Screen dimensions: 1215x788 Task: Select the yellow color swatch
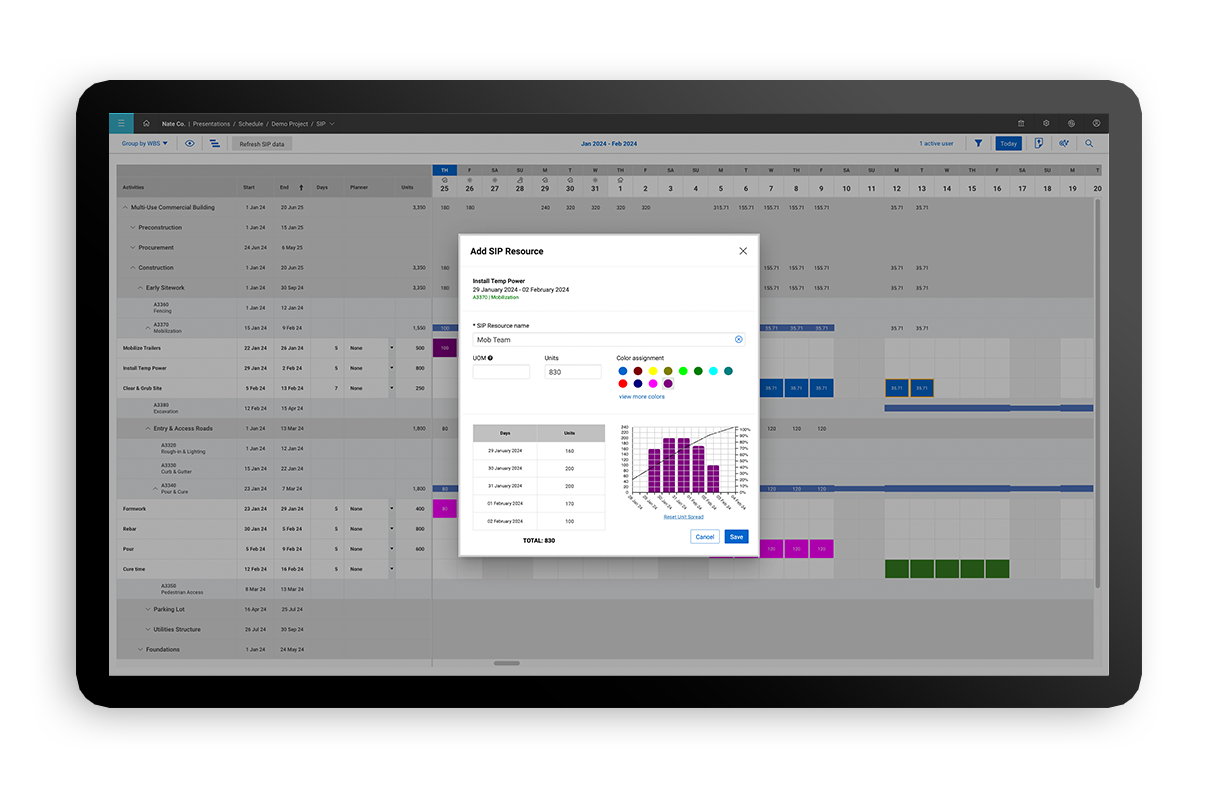653,371
